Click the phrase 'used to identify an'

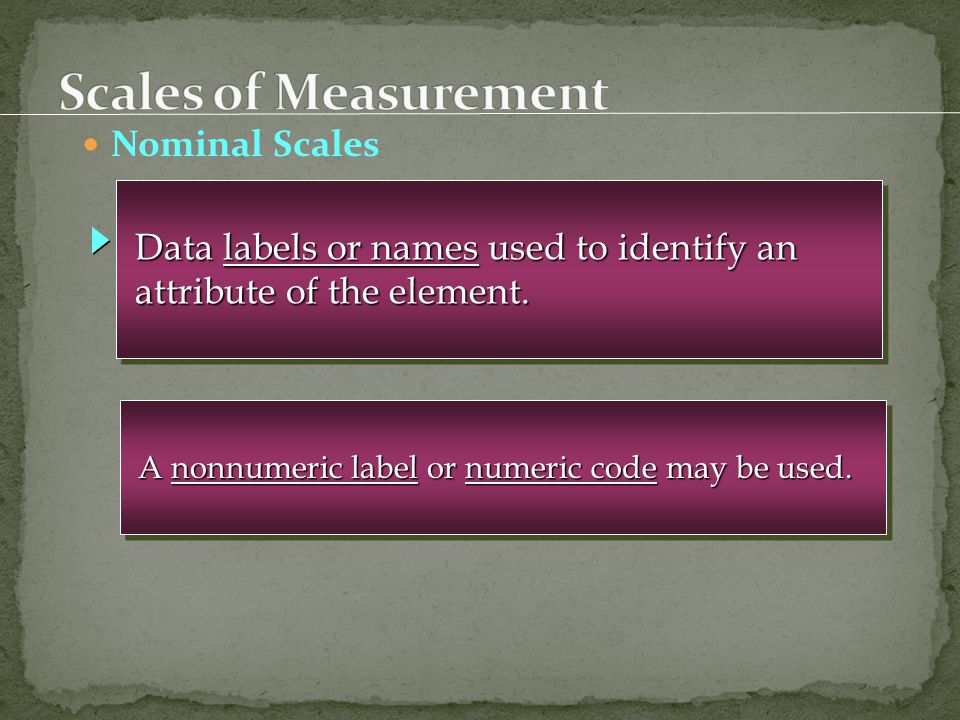(643, 249)
